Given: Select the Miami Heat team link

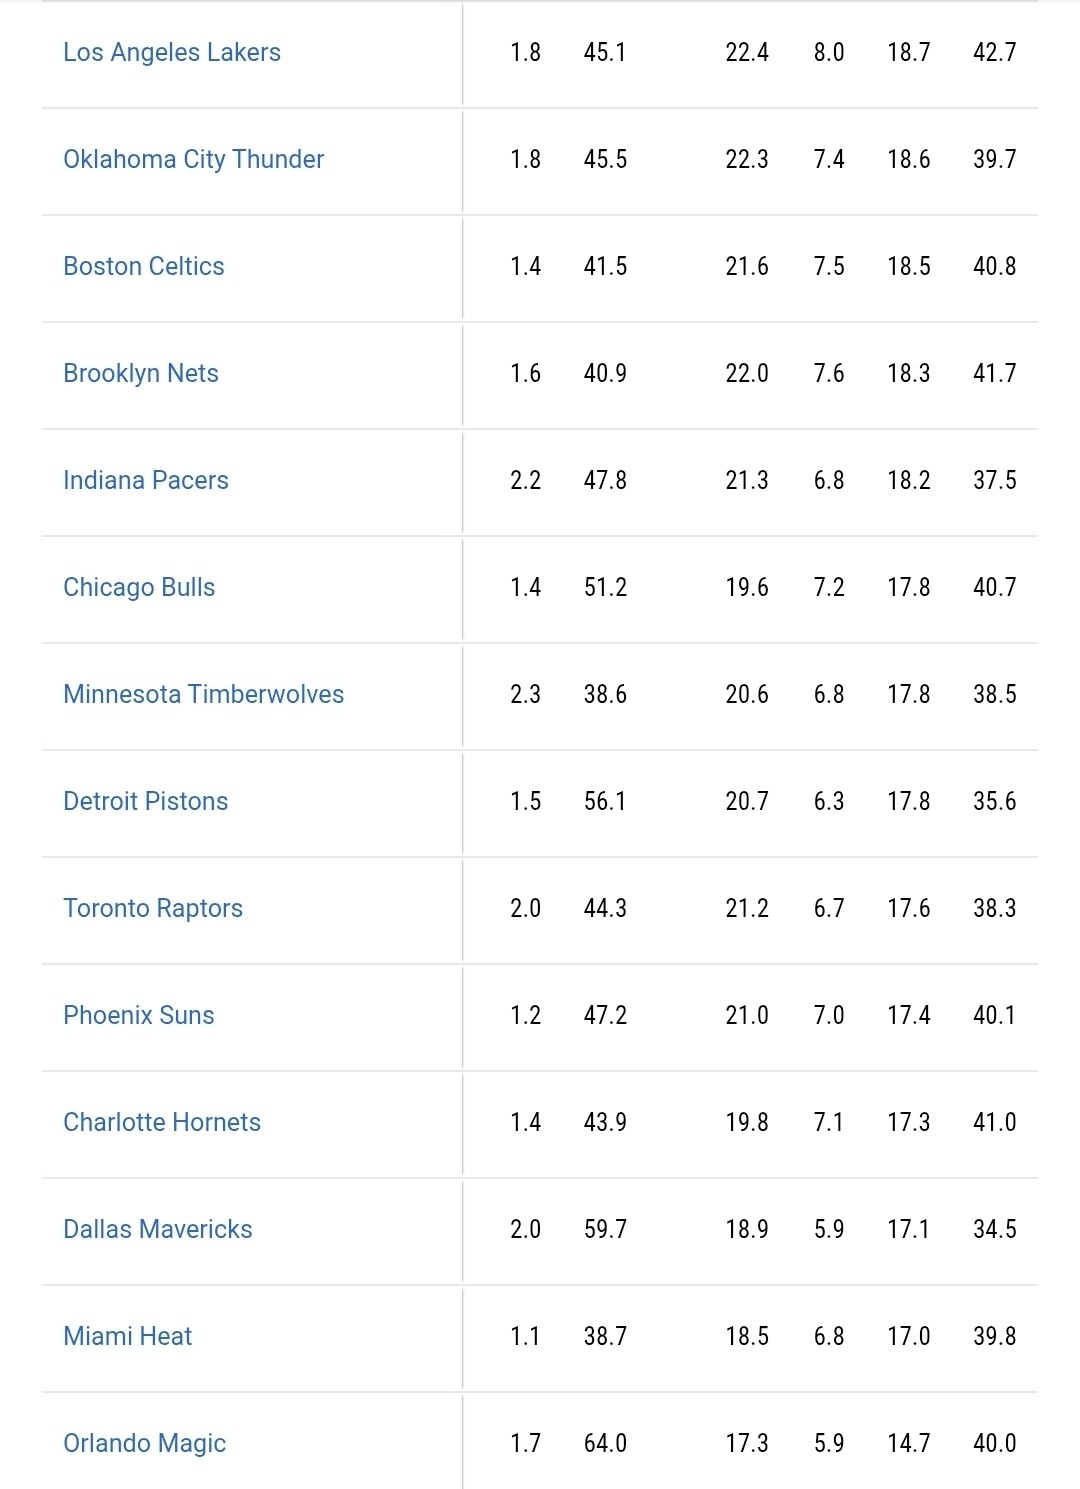Looking at the screenshot, I should tap(128, 1336).
